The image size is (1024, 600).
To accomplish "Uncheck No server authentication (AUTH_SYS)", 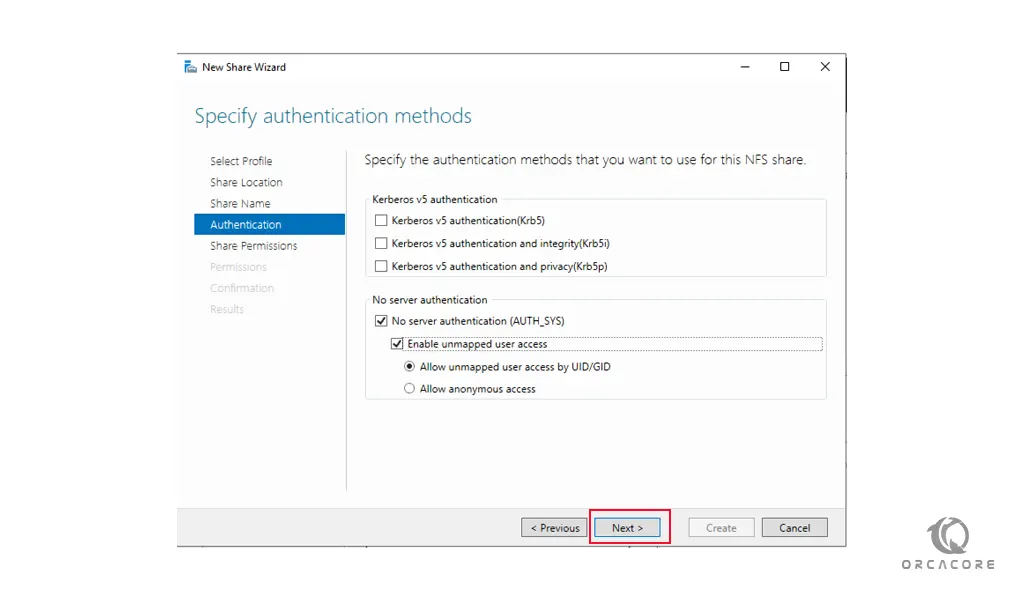I will 381,321.
